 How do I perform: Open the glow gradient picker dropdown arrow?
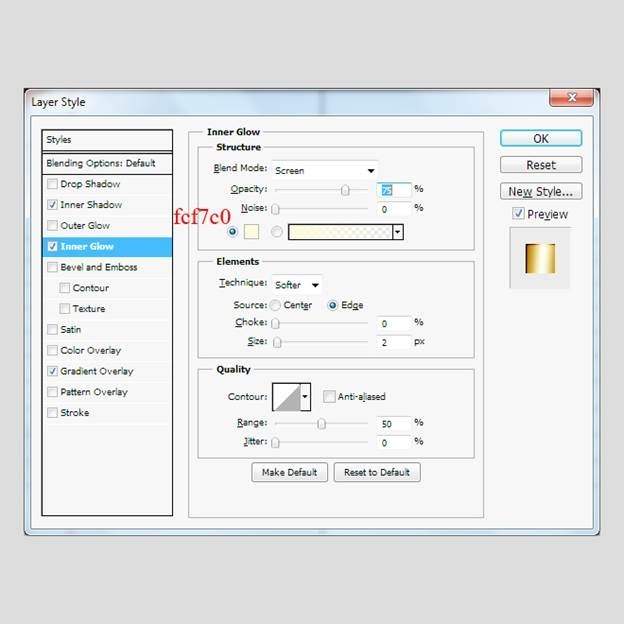point(398,232)
